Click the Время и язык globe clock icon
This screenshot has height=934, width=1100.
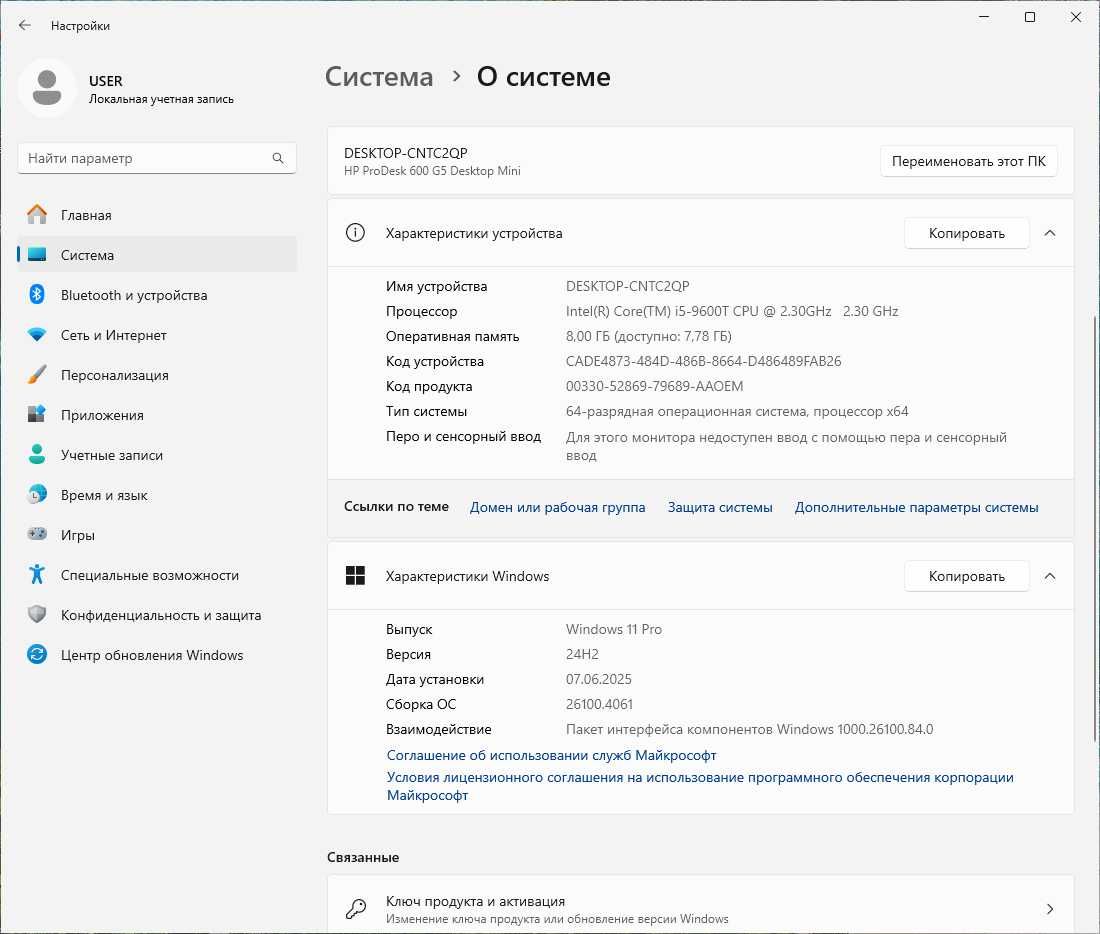click(x=37, y=495)
